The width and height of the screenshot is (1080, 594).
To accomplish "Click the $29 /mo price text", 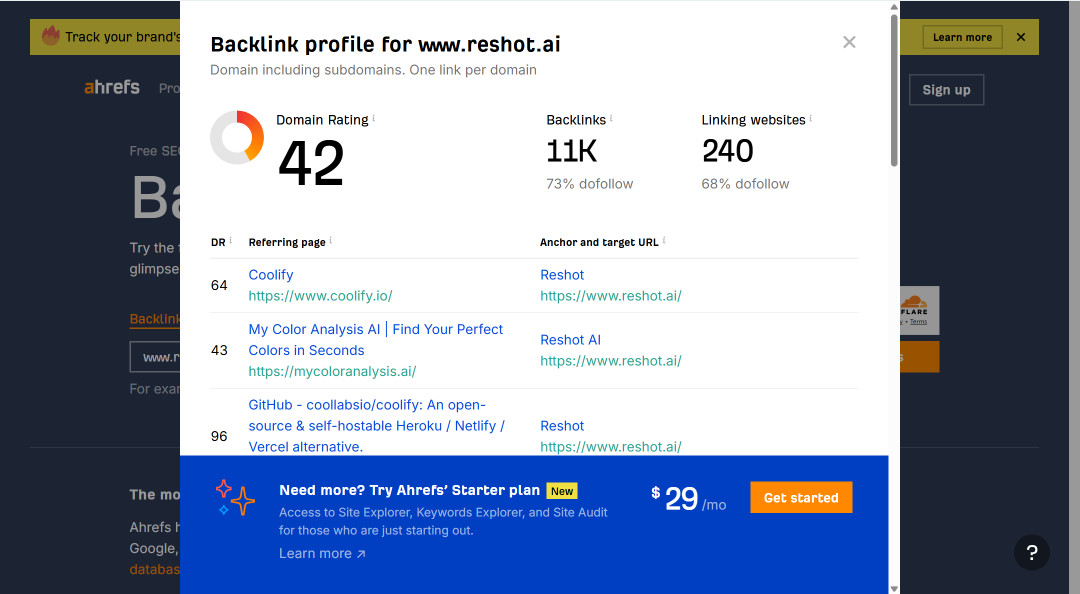I will [x=689, y=499].
